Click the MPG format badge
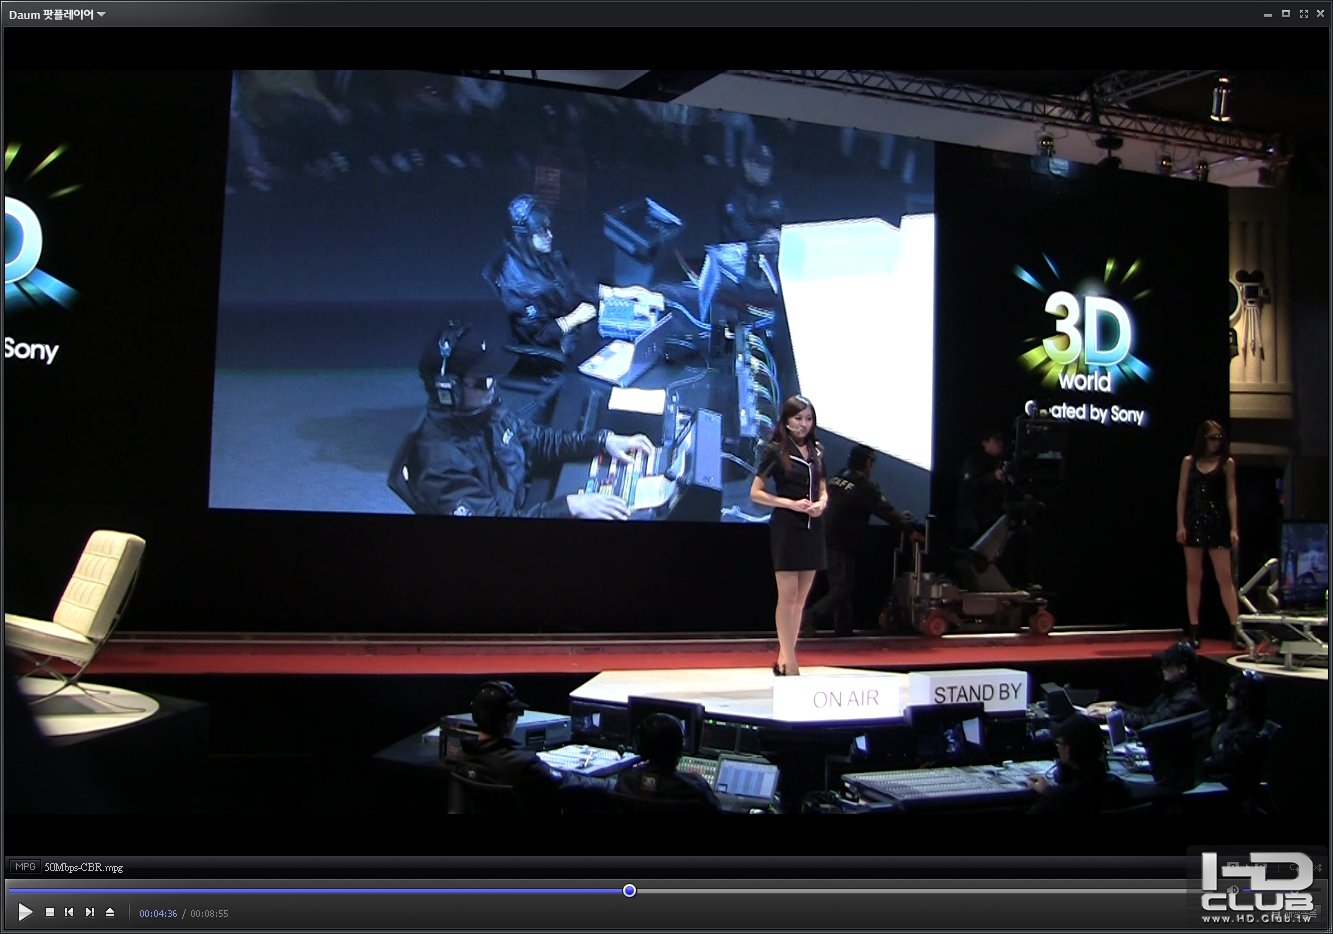This screenshot has width=1333, height=934. [x=25, y=867]
